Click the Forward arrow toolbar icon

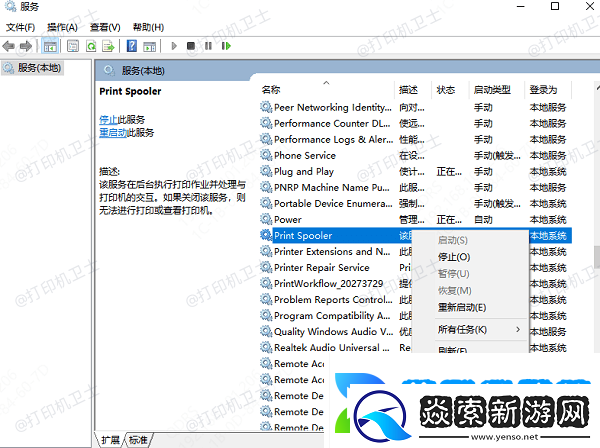coord(26,46)
